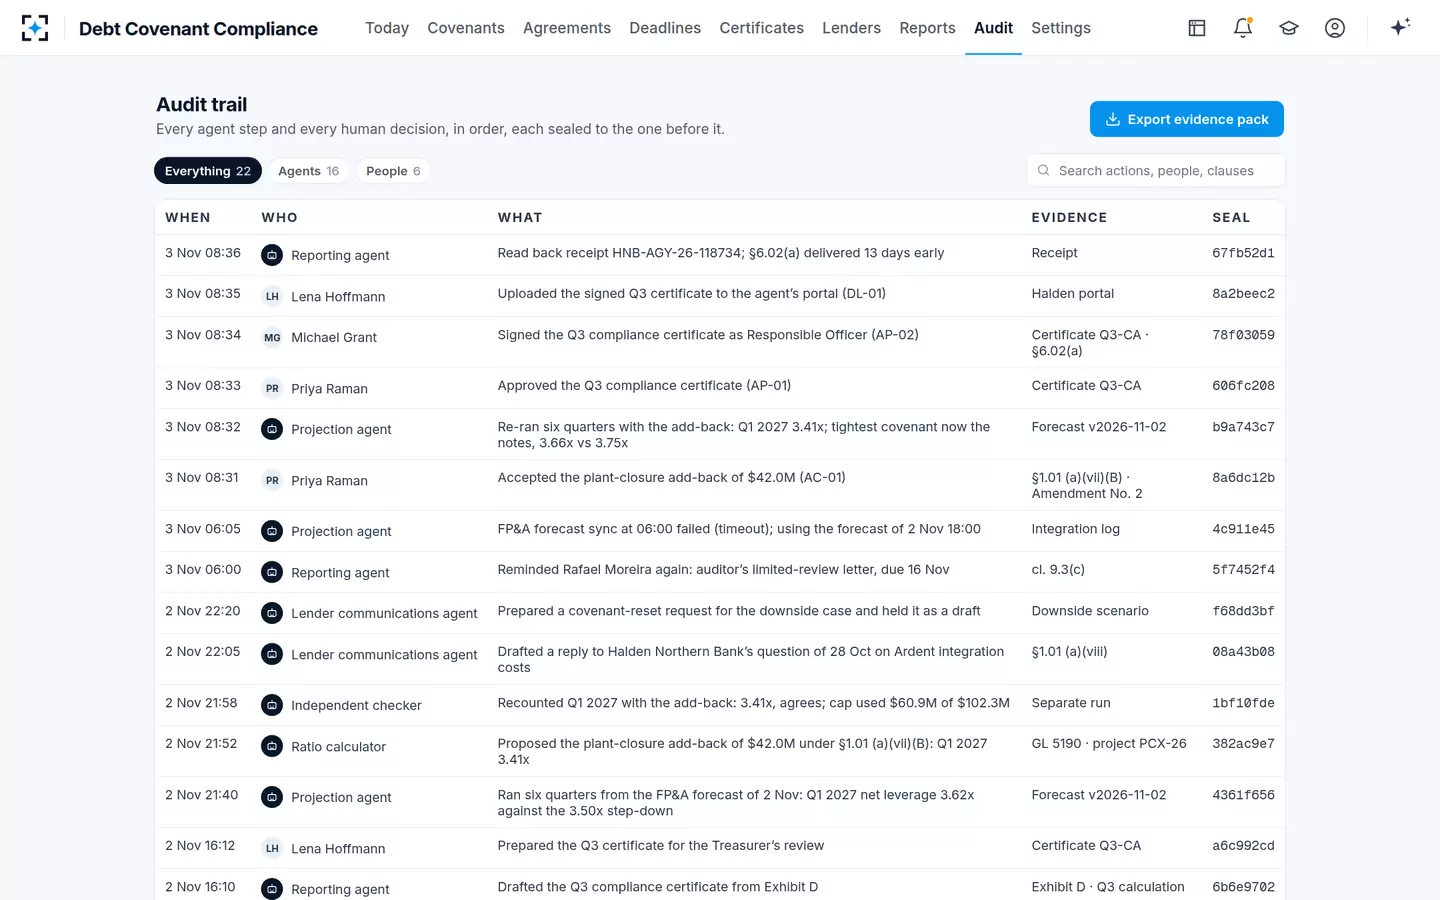Viewport: 1440px width, 900px height.
Task: Click the Lender communications agent avatar at 2 Nov 22:20
Action: coord(272,613)
